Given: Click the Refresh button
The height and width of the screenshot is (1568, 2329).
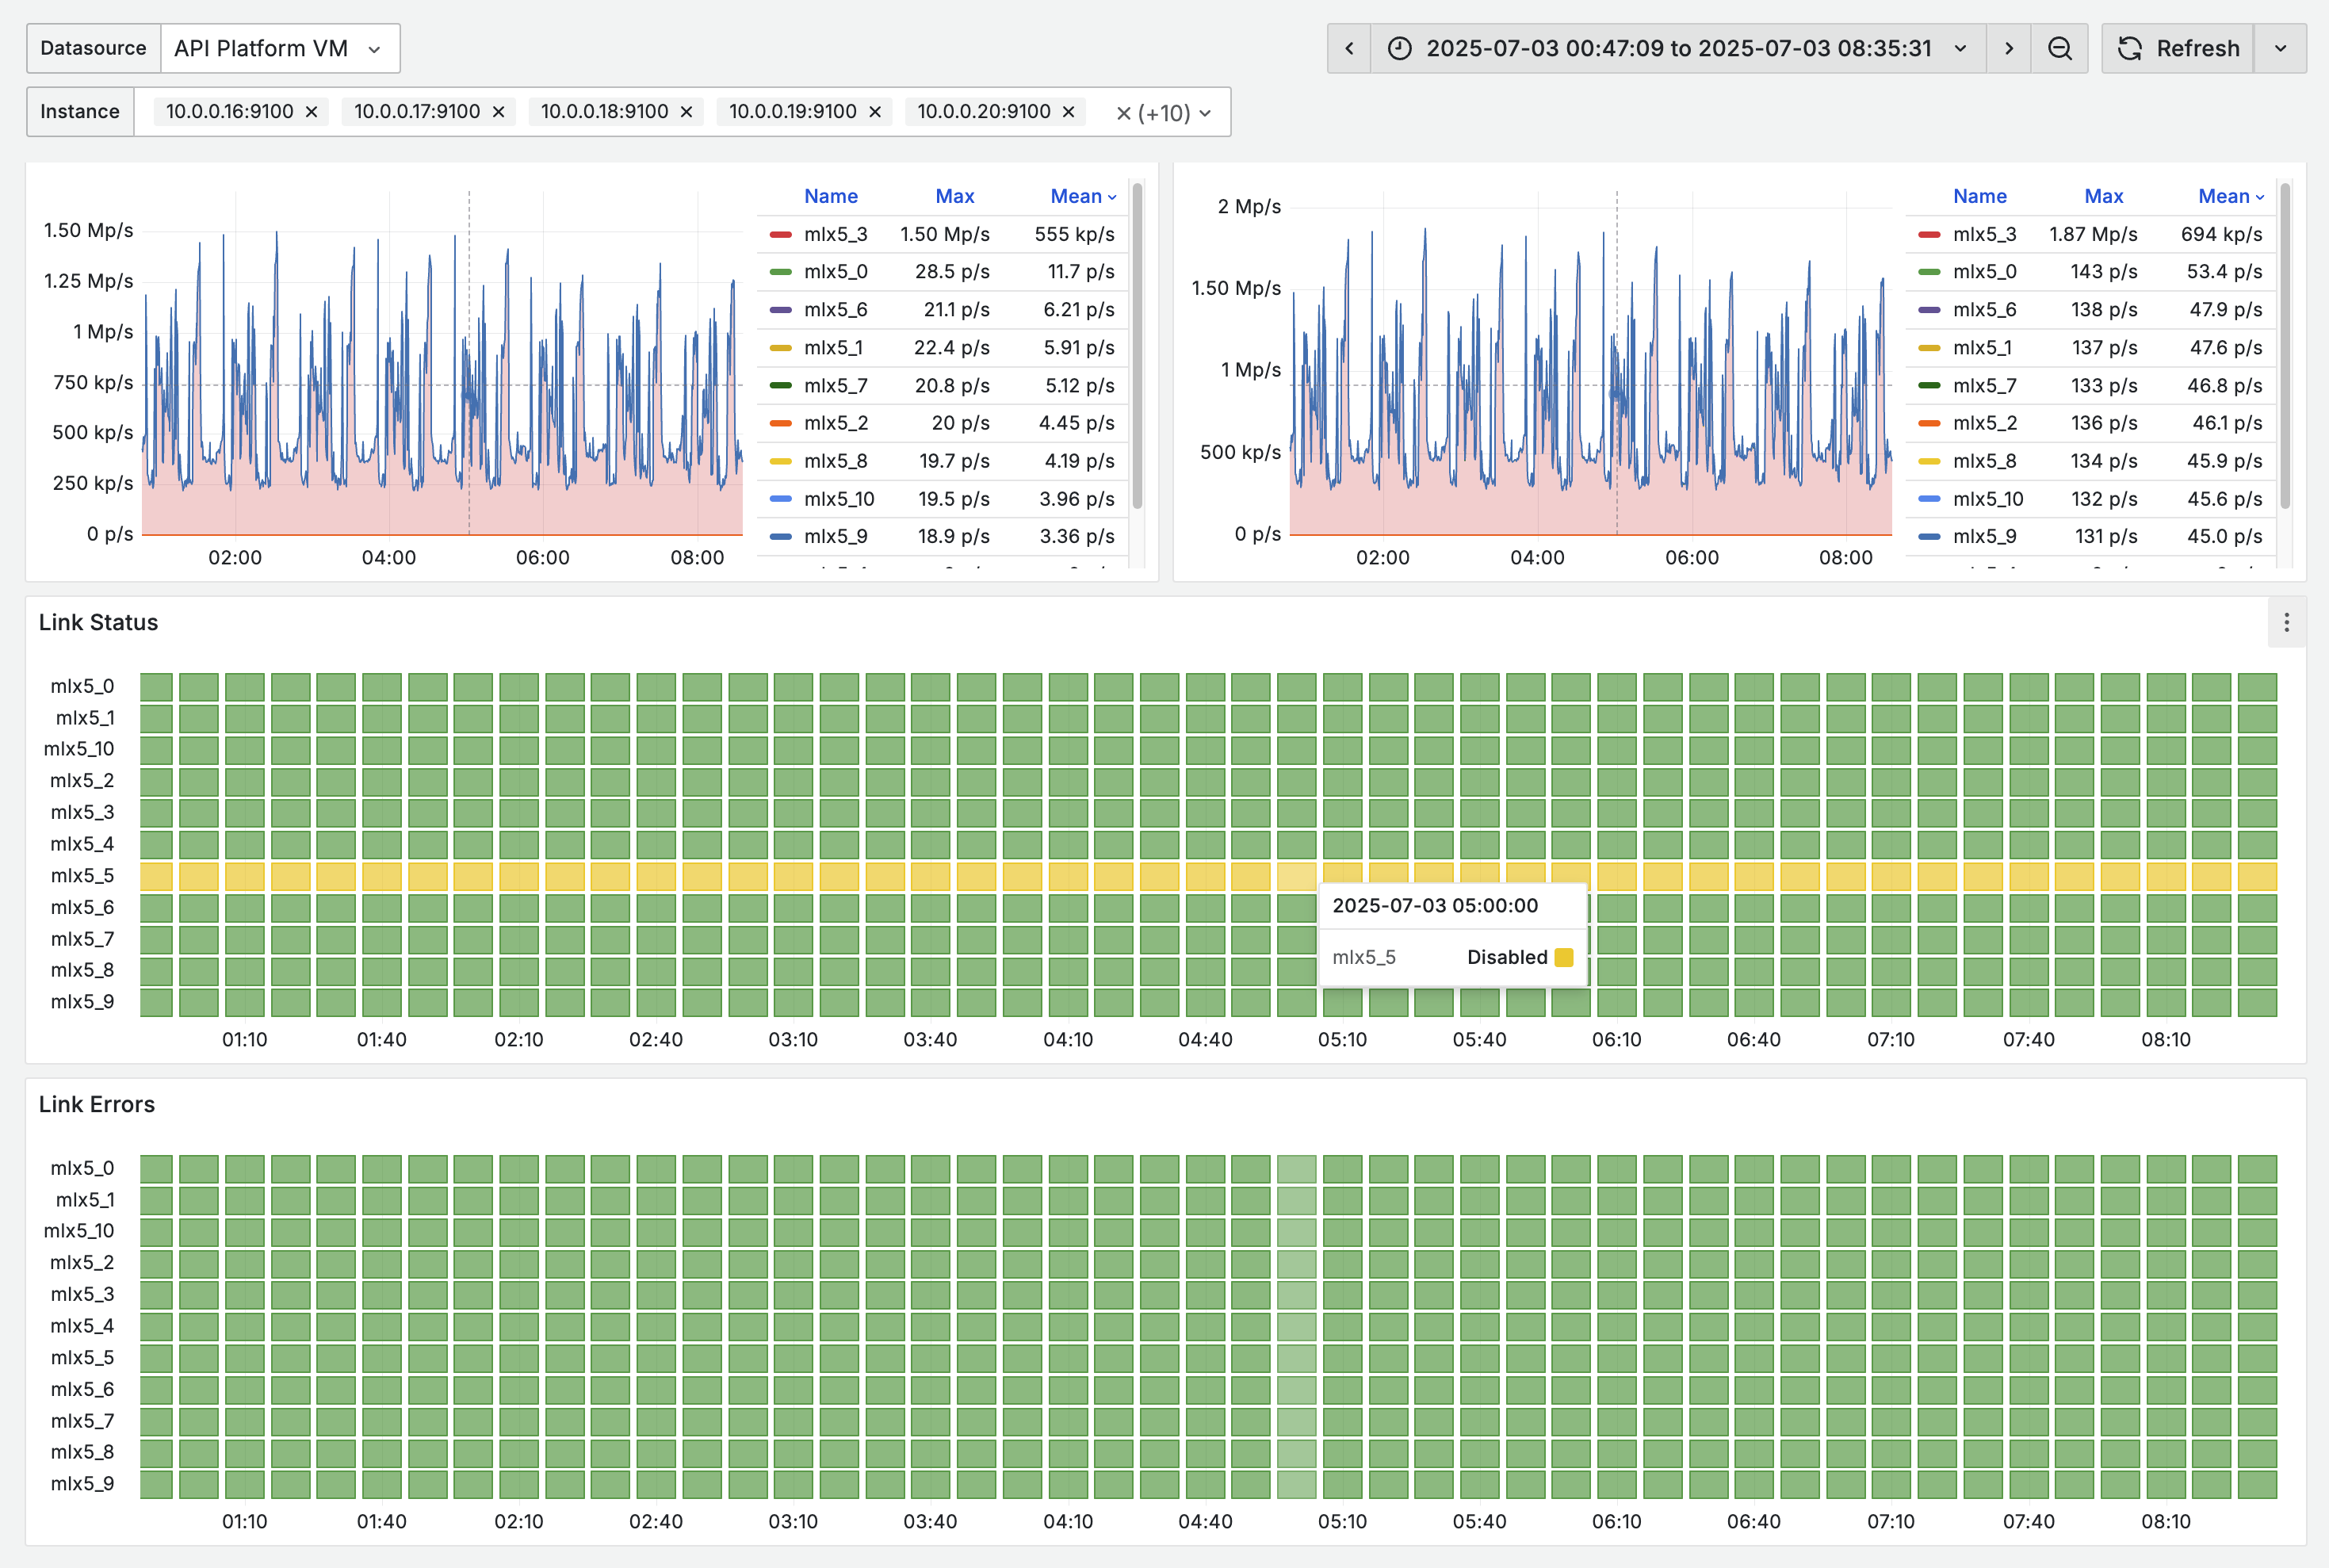Looking at the screenshot, I should tap(2178, 48).
